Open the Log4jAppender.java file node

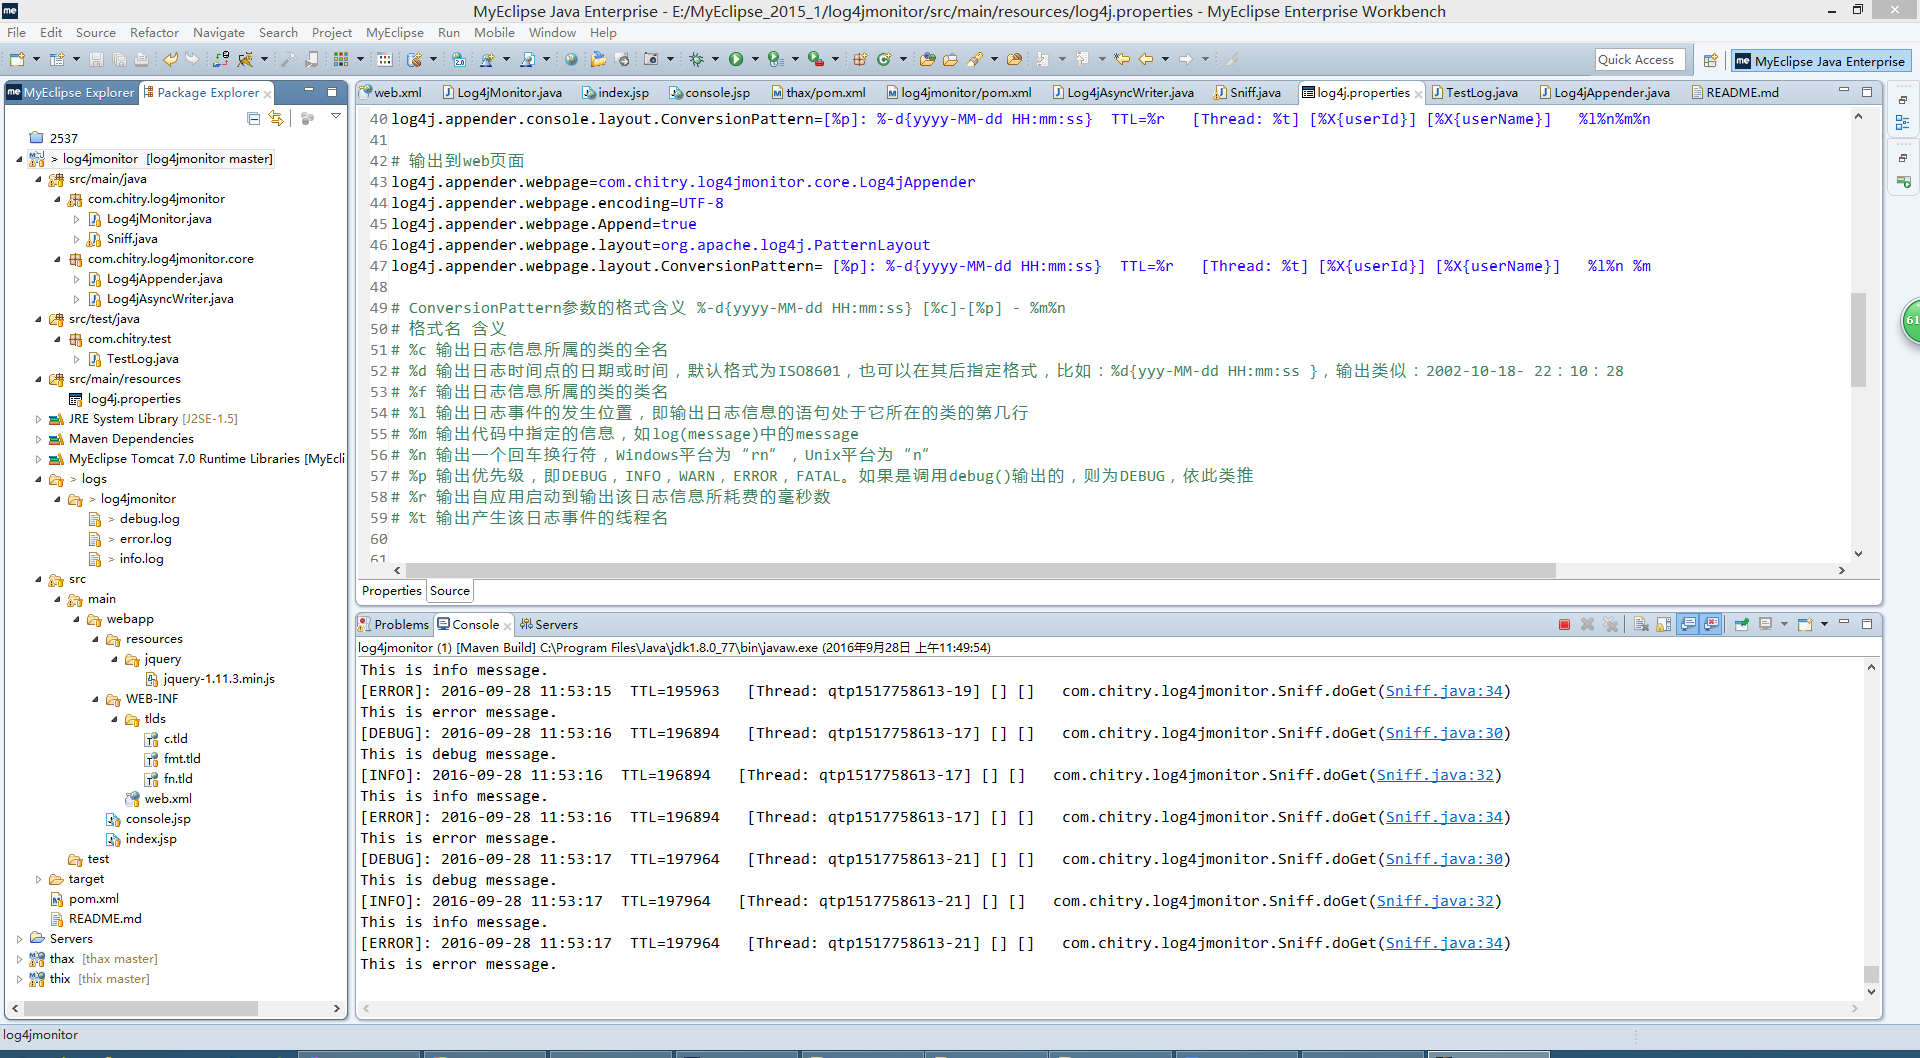[164, 279]
